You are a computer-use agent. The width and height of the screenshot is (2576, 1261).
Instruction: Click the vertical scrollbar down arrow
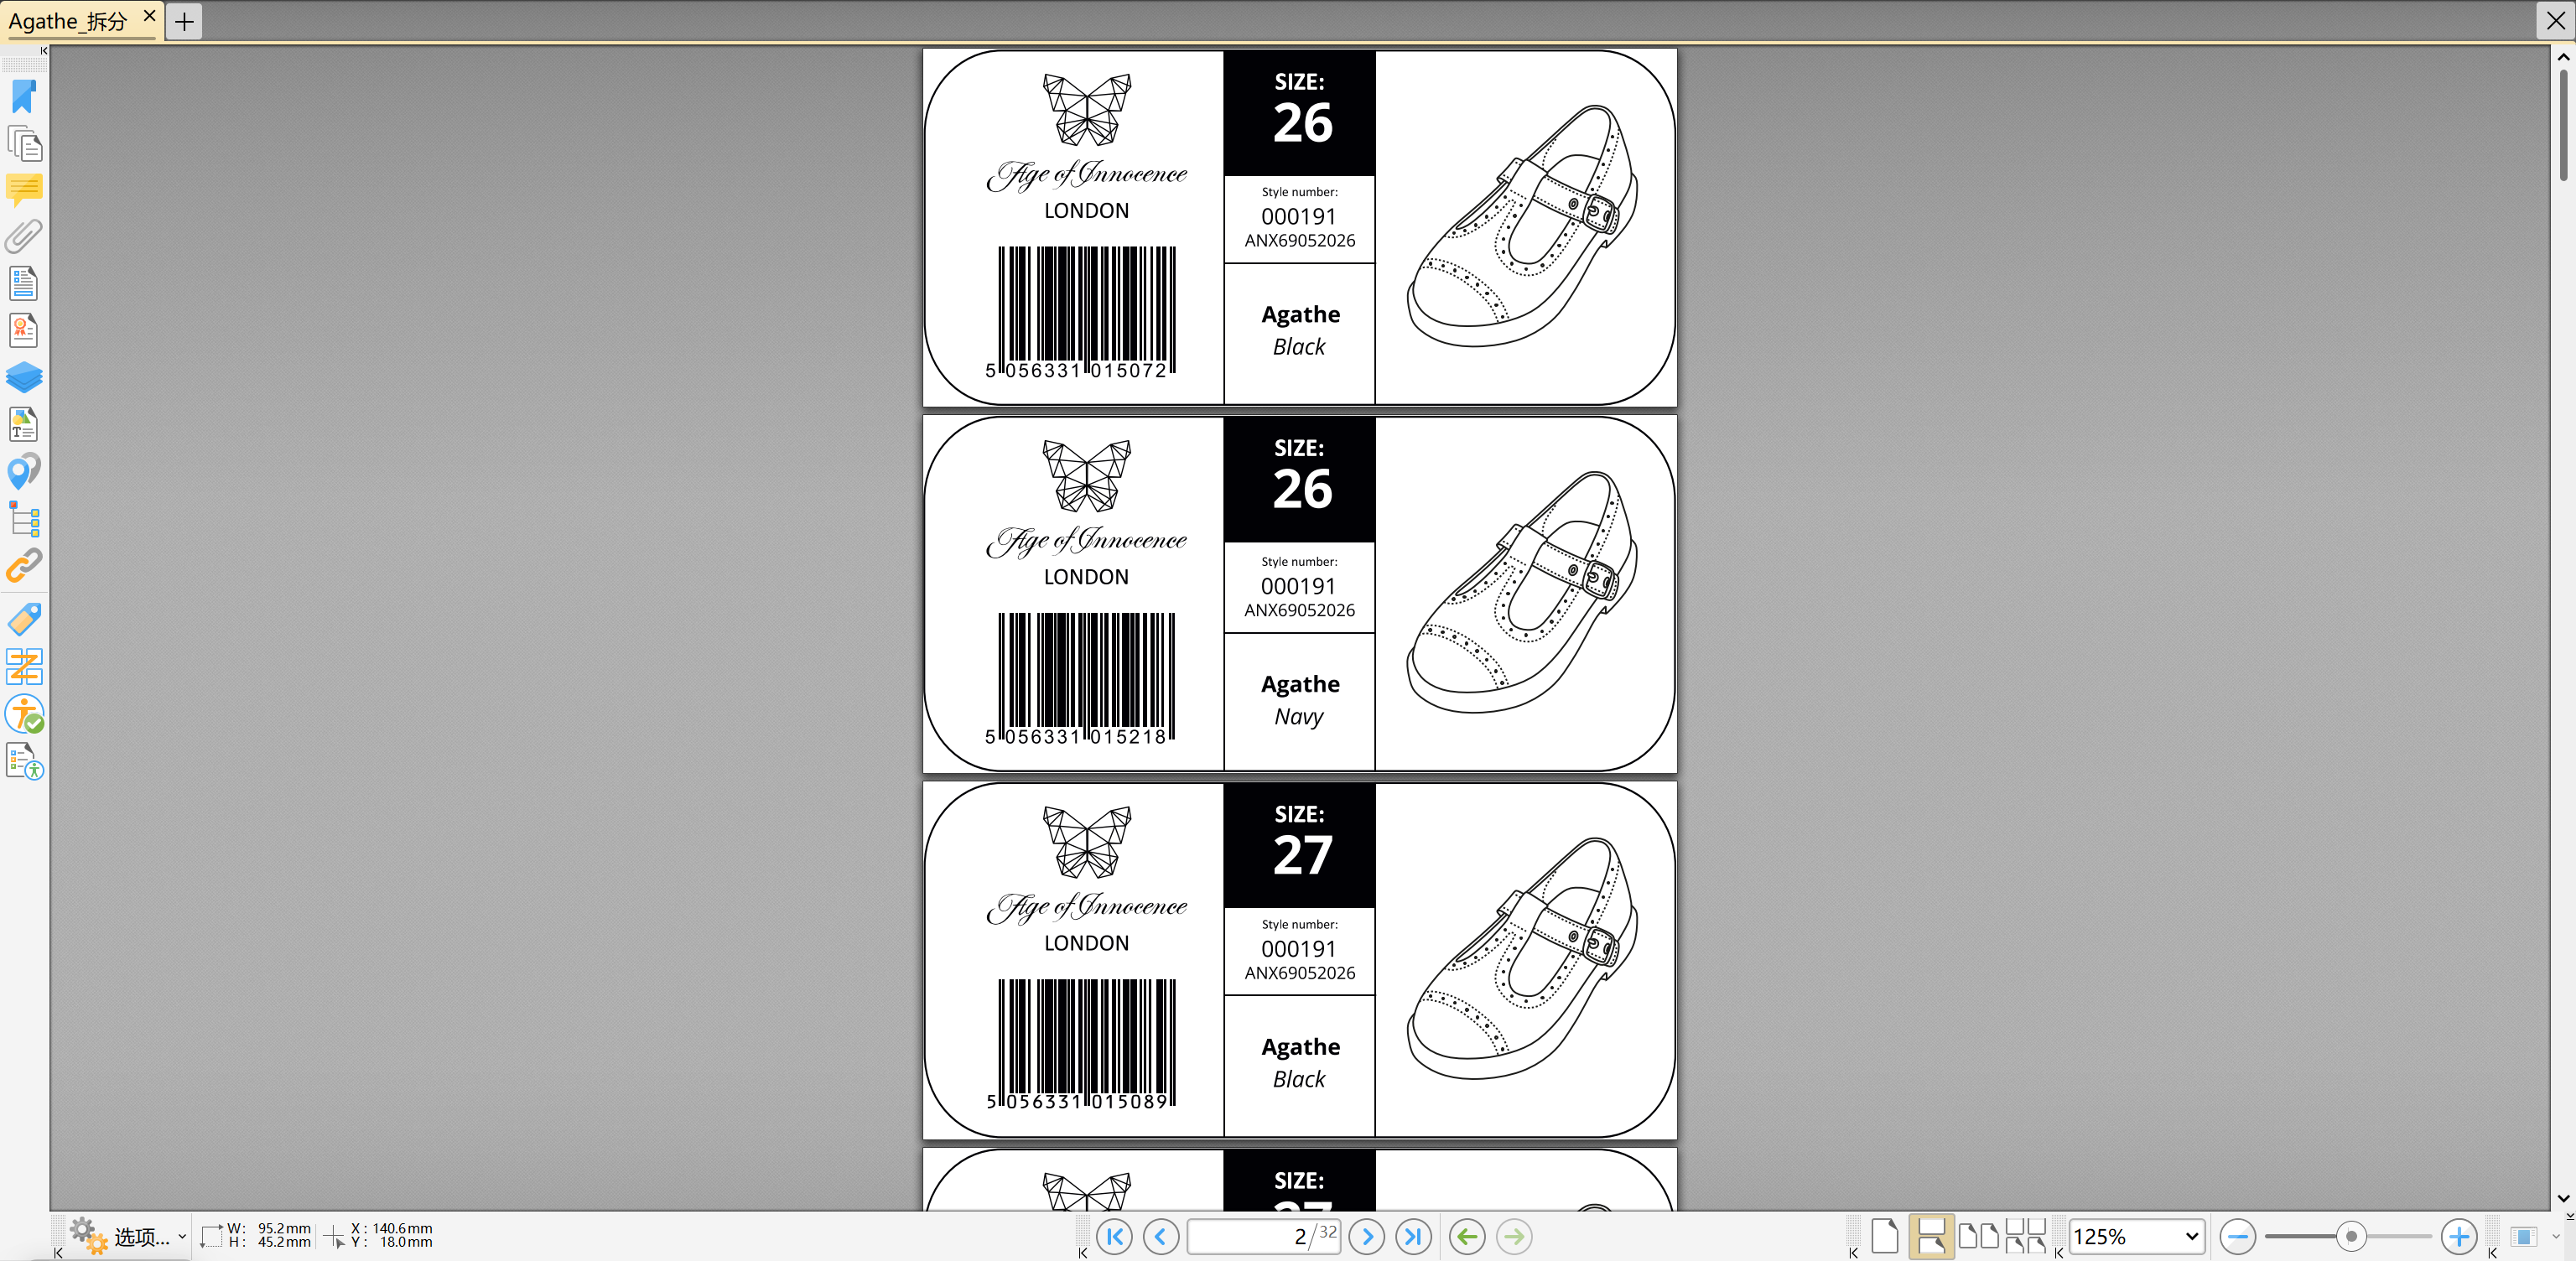pyautogui.click(x=2564, y=1198)
